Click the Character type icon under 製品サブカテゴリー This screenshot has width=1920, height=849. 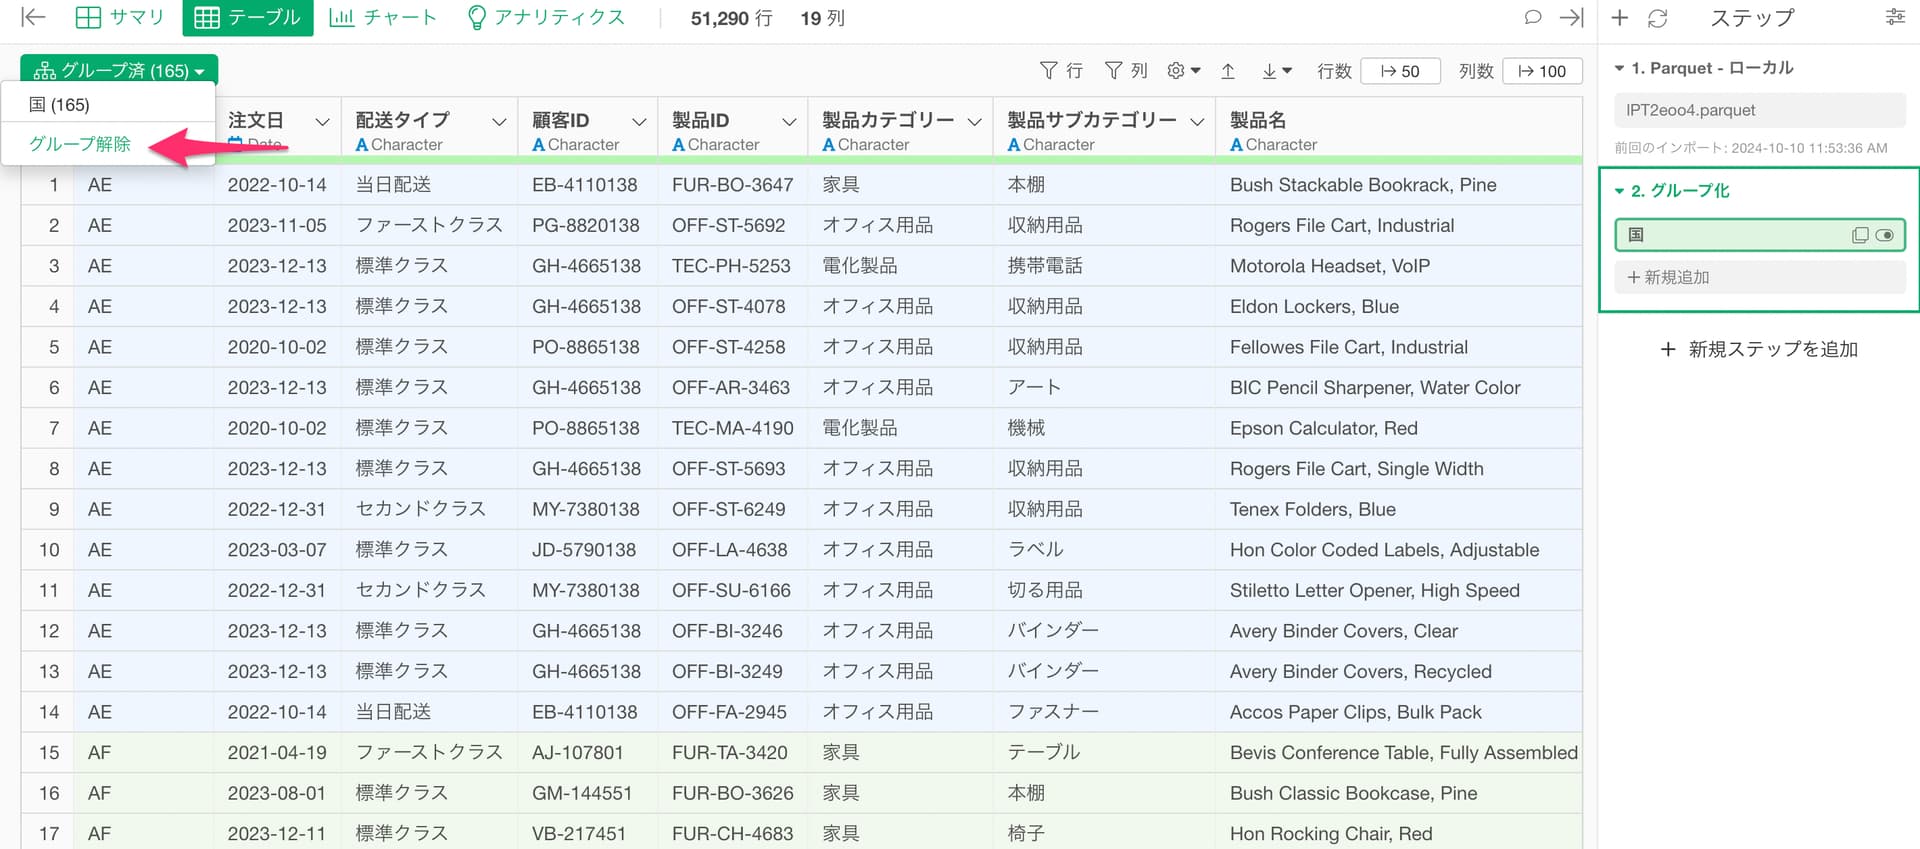click(x=1014, y=145)
